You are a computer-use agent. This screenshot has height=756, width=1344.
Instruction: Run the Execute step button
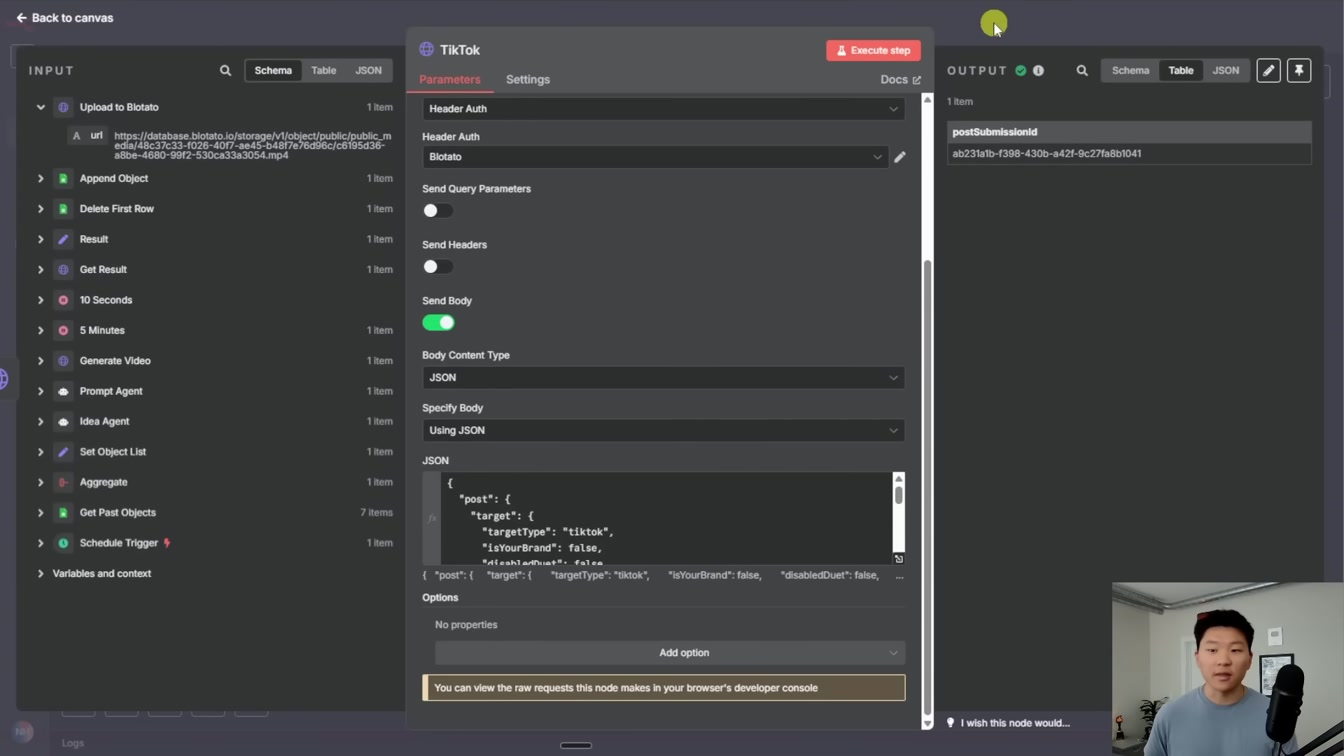tap(873, 50)
